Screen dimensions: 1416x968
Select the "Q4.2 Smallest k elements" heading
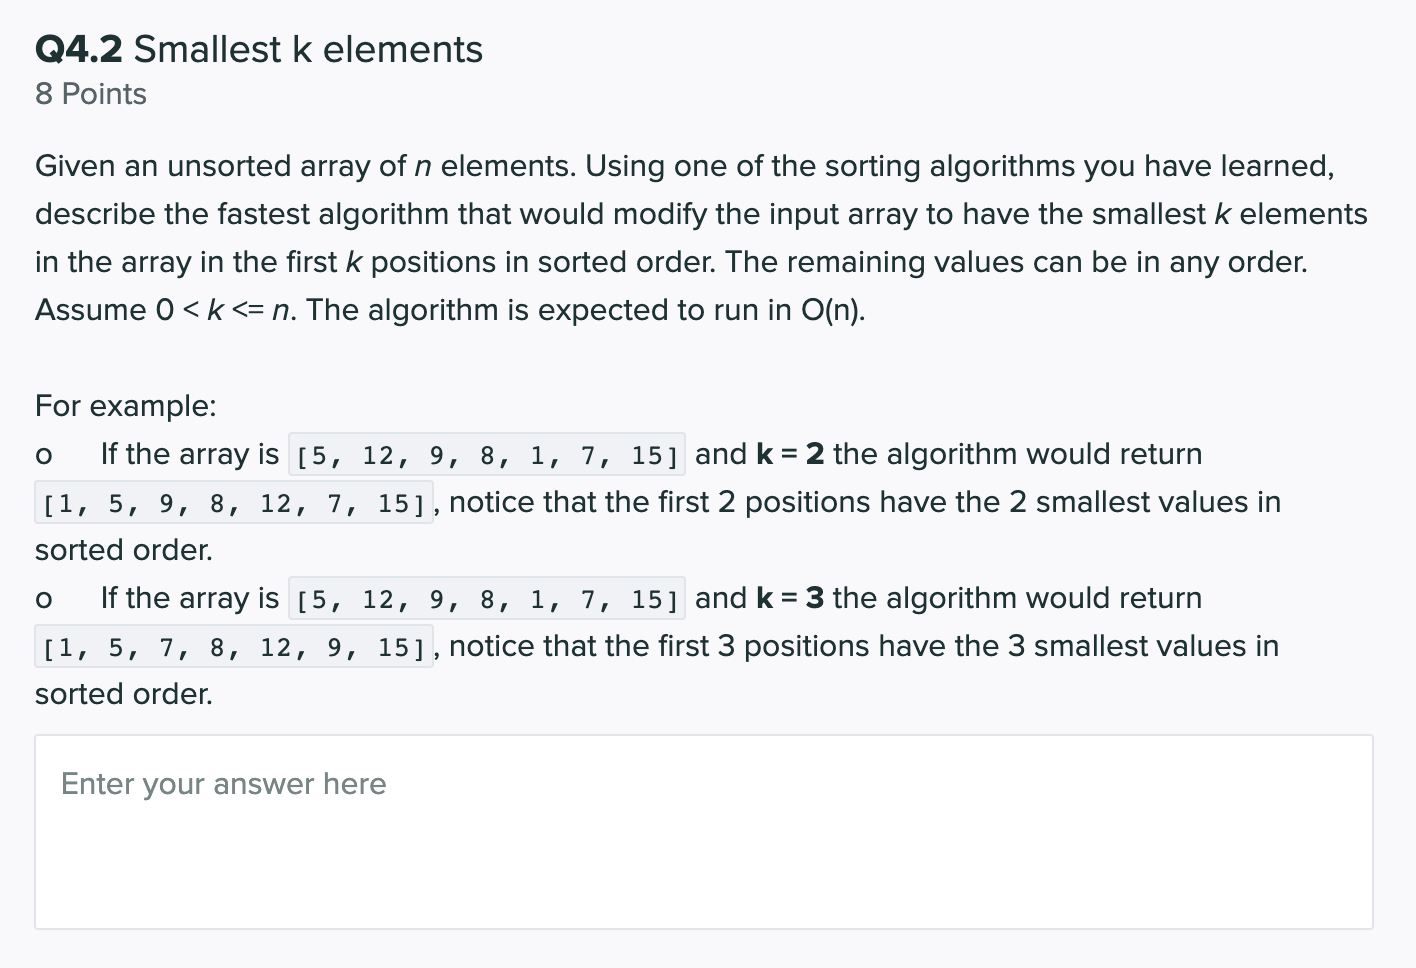click(259, 49)
